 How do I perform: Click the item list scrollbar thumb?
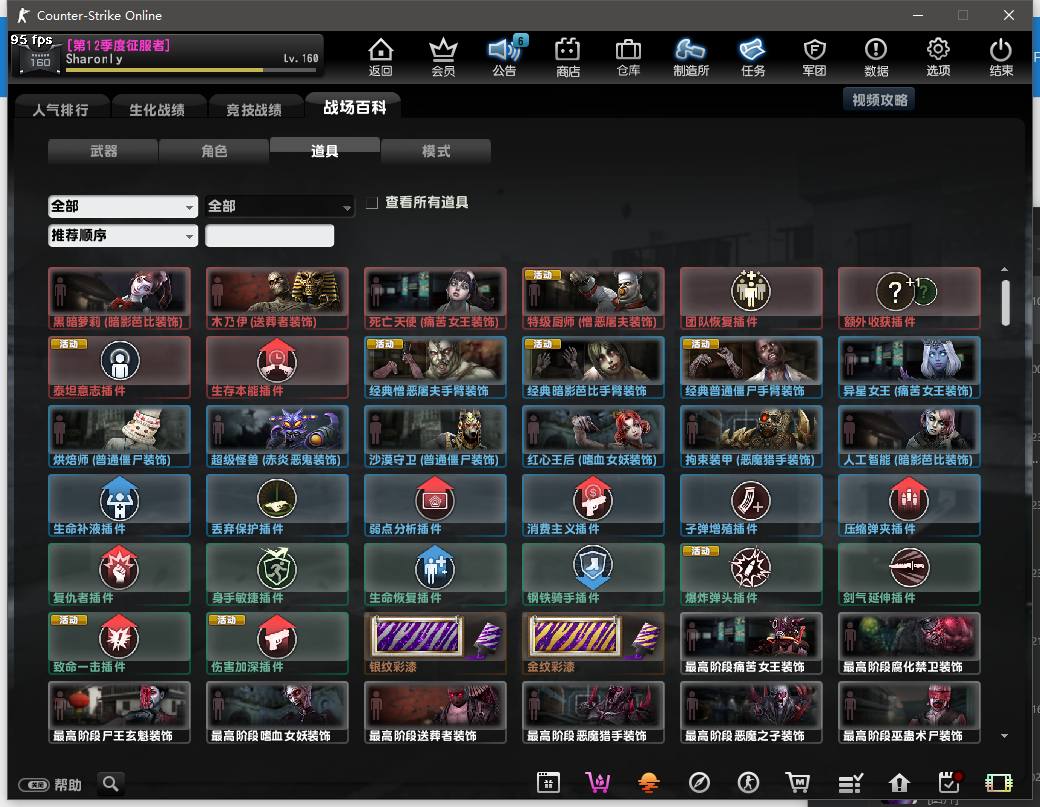click(1006, 302)
